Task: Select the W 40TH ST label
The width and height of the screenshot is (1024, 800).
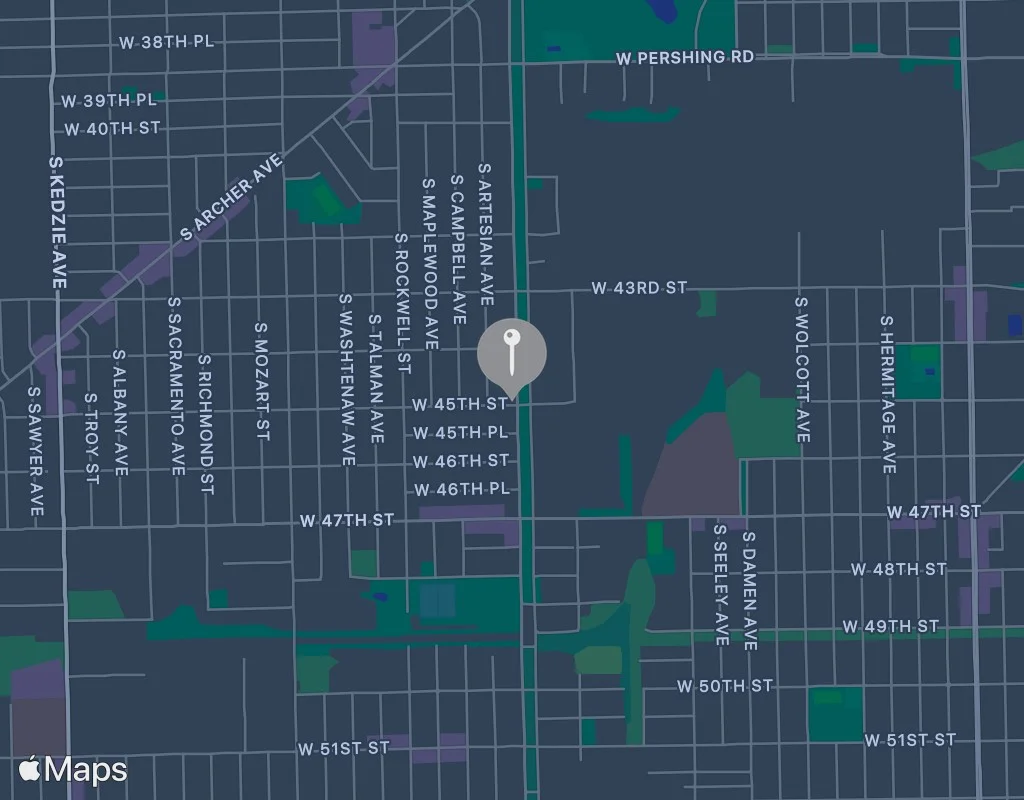Action: pyautogui.click(x=112, y=128)
